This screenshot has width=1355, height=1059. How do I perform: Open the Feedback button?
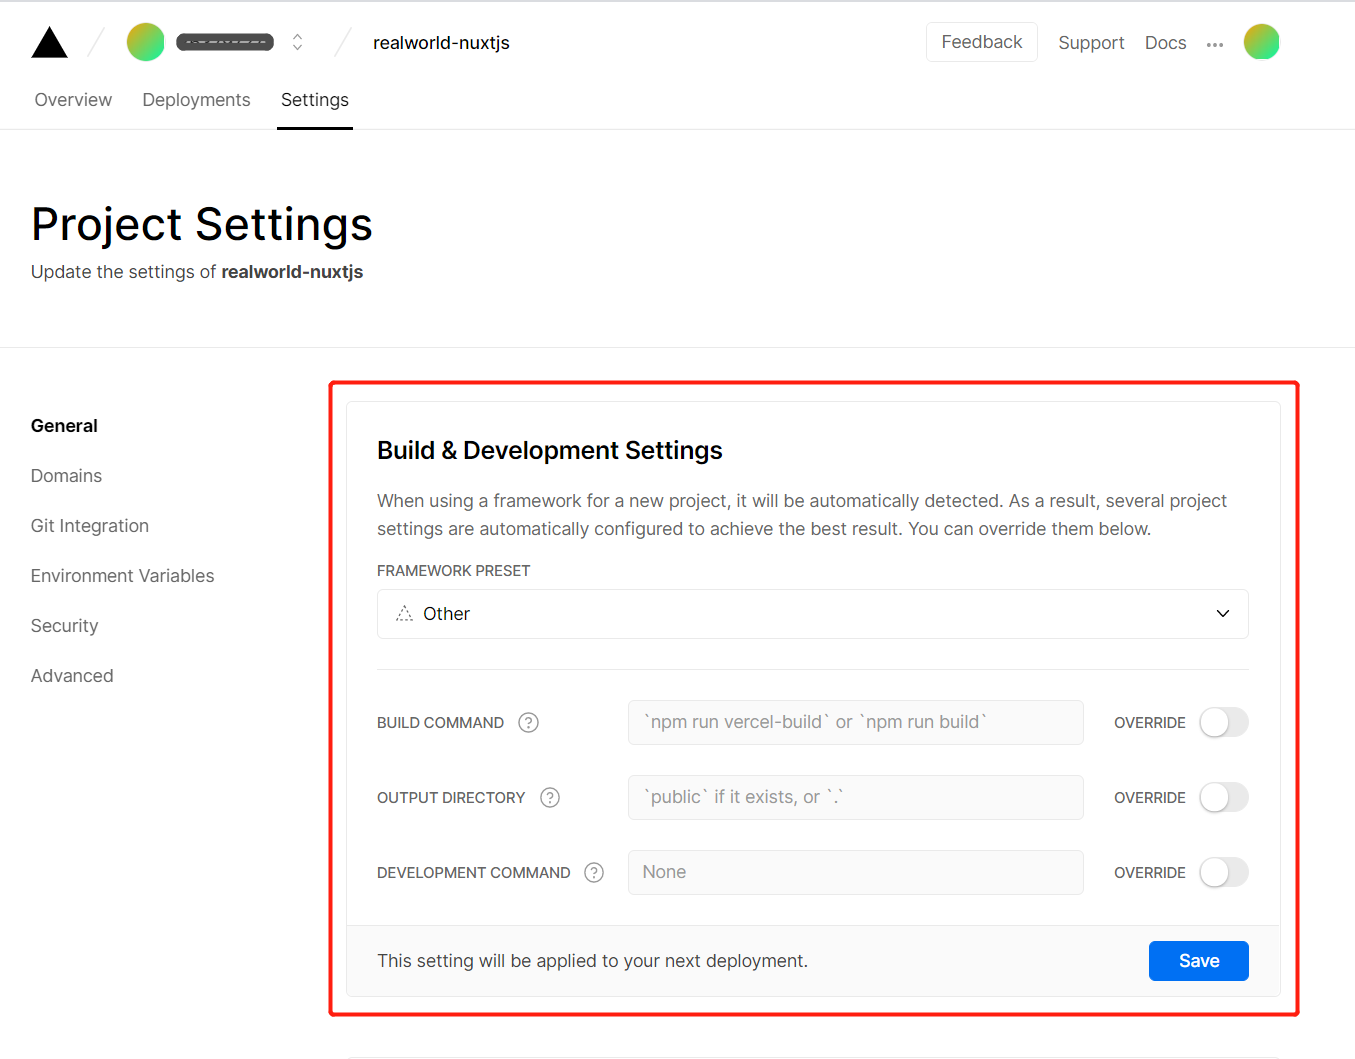[981, 42]
